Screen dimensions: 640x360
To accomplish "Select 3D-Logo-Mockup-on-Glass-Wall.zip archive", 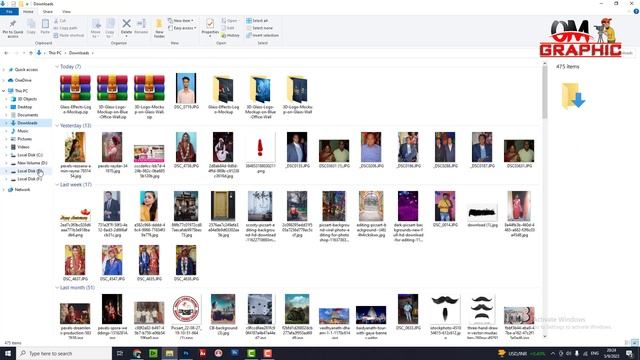I will 149,96.
